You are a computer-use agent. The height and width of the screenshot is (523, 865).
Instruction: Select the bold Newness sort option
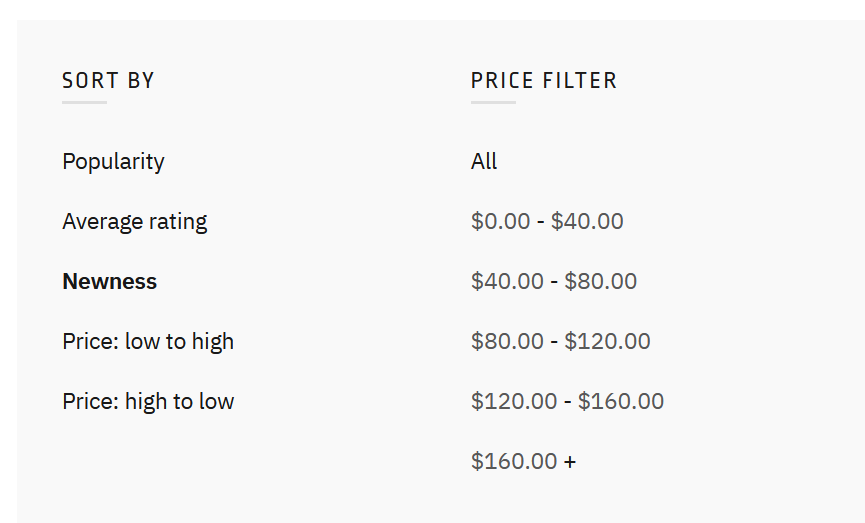tap(109, 282)
